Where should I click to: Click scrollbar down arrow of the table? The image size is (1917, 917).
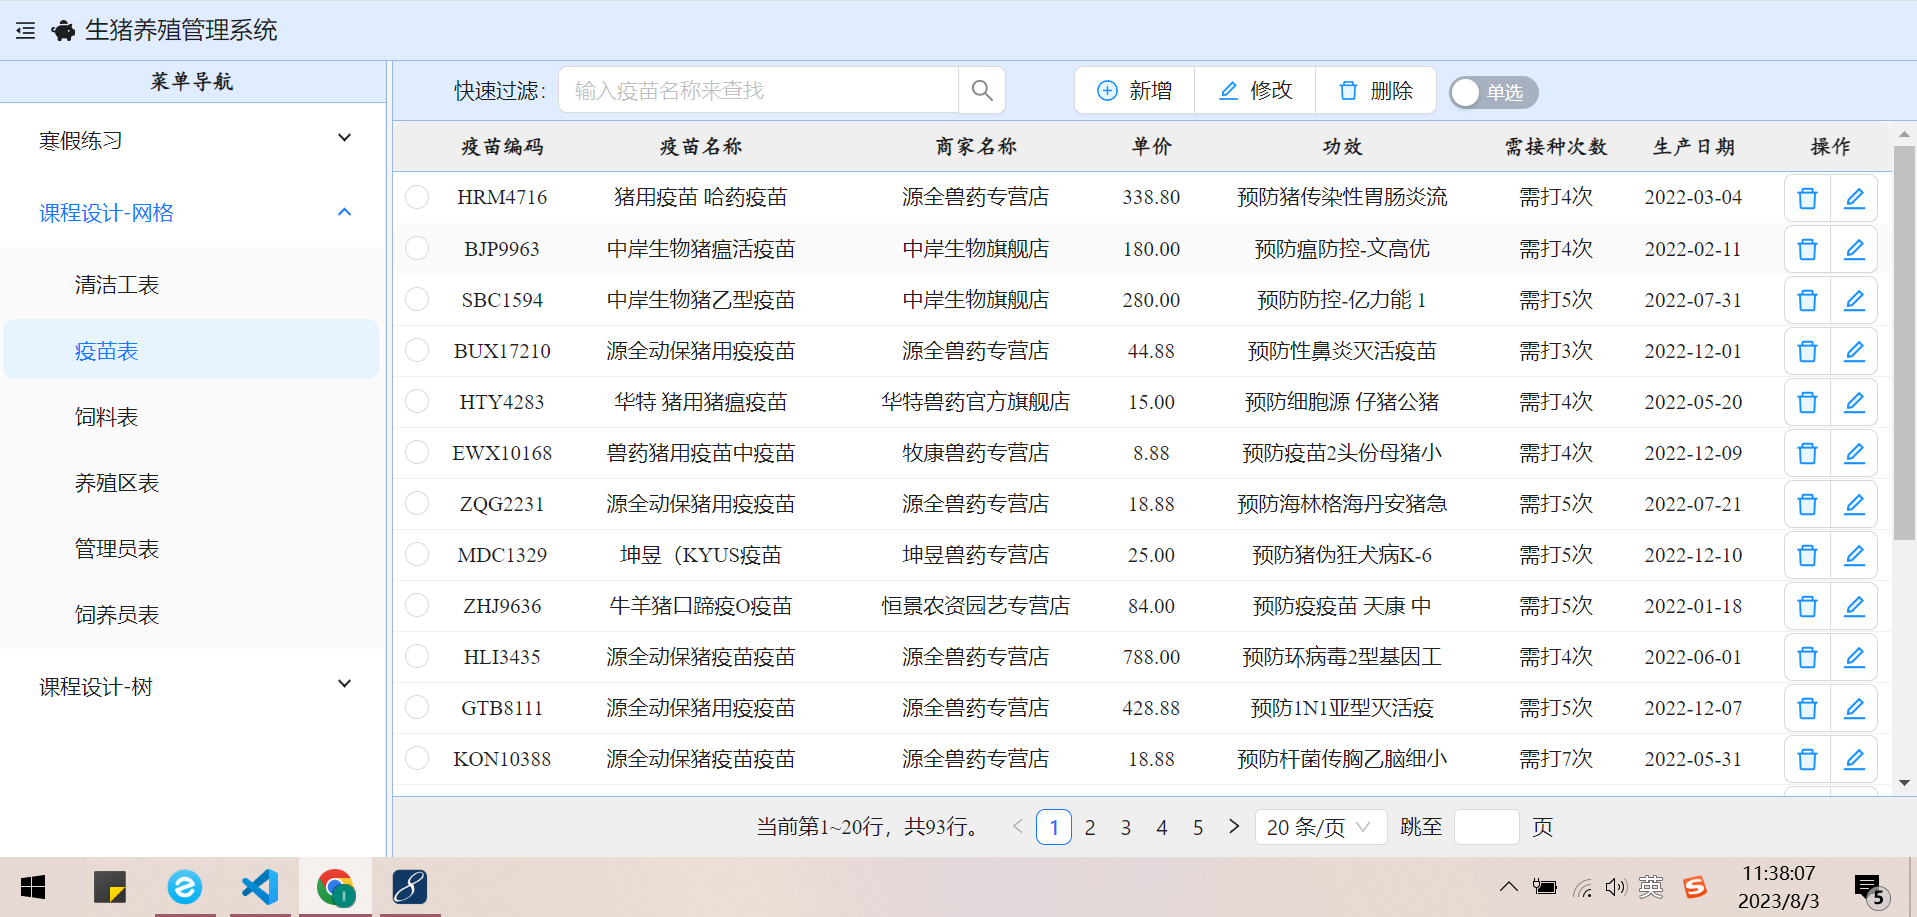[x=1904, y=783]
